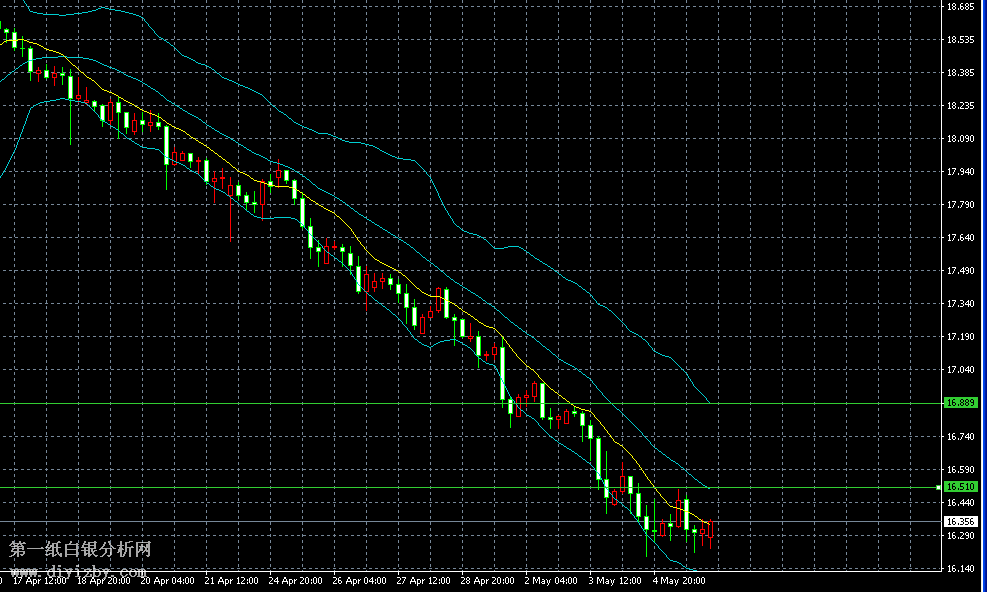Click the 17.490 price axis label
Viewport: 987px width, 592px height.
[960, 271]
